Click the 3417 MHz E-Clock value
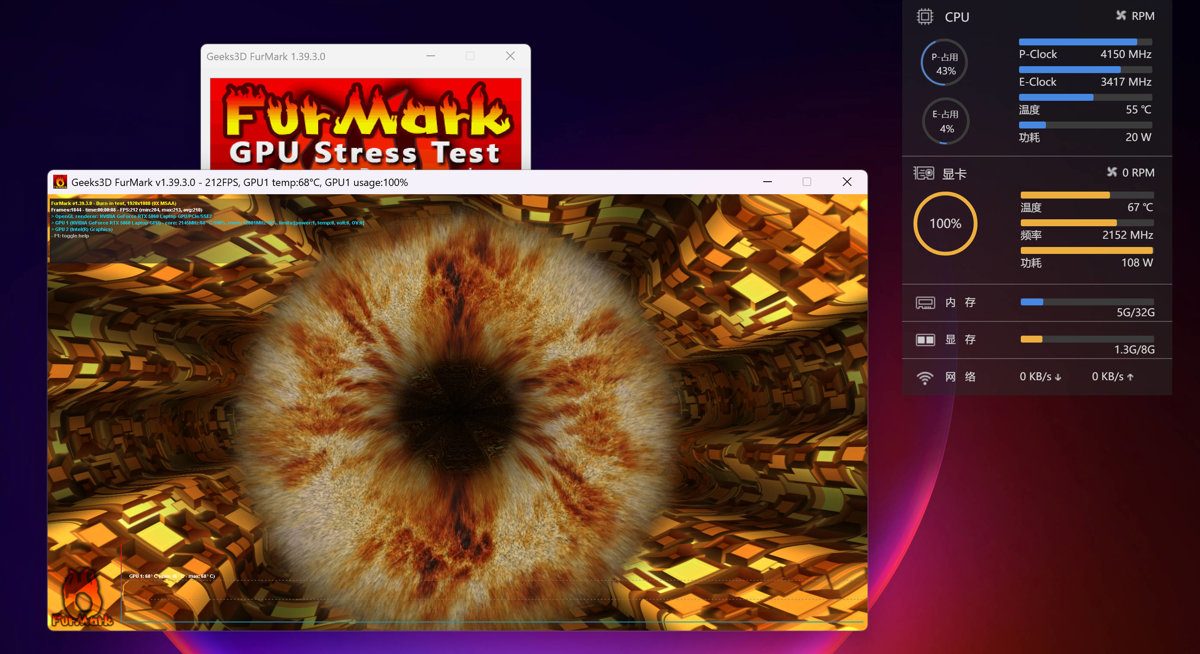This screenshot has width=1200, height=654. tap(1126, 82)
